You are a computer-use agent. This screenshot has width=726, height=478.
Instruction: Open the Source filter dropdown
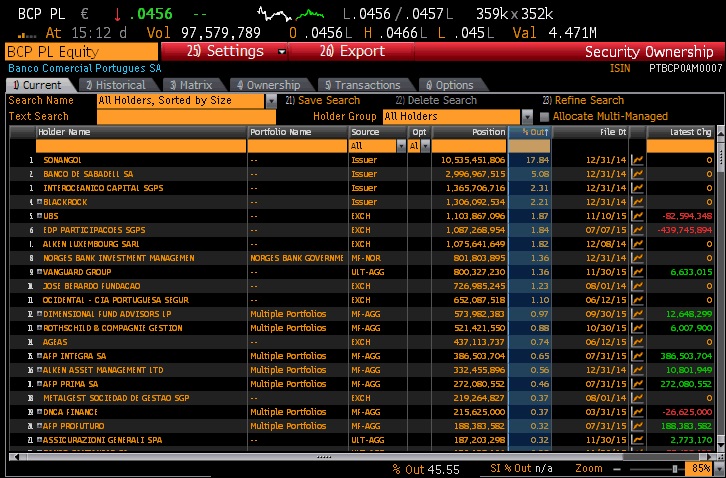(x=401, y=146)
